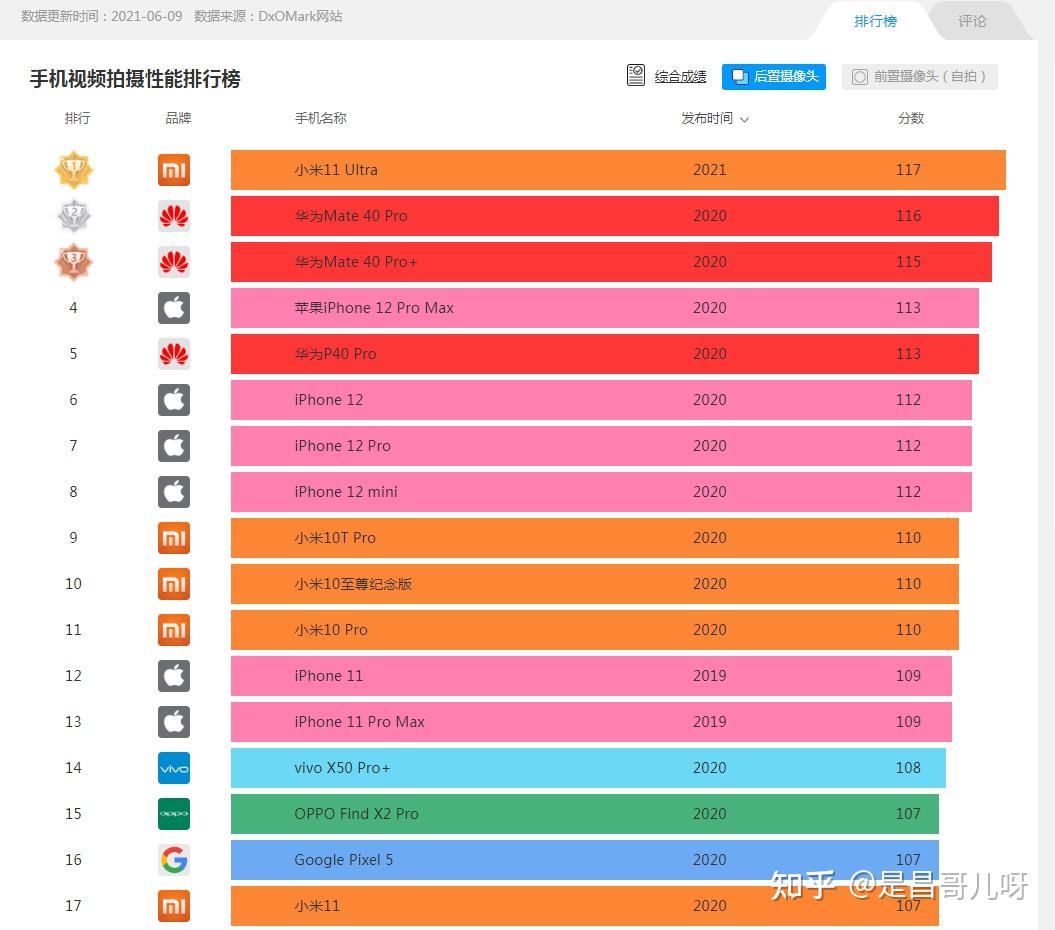Select the 综合成绩 overall score option
Viewport: 1055px width, 930px height.
(667, 76)
